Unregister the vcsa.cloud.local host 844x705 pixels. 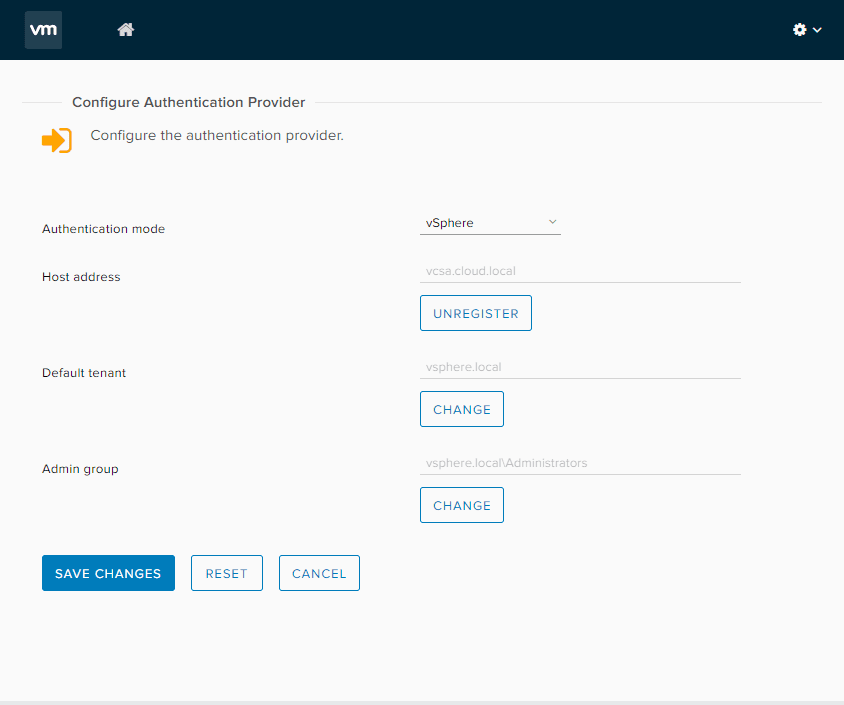click(x=475, y=312)
